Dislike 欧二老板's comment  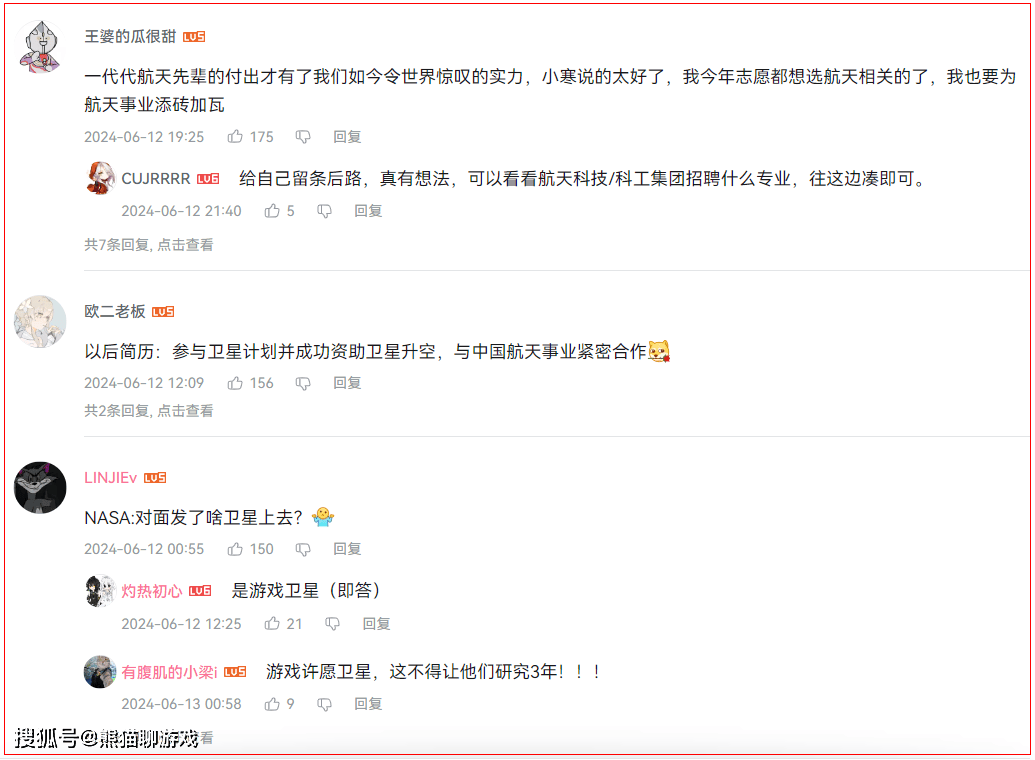[303, 383]
